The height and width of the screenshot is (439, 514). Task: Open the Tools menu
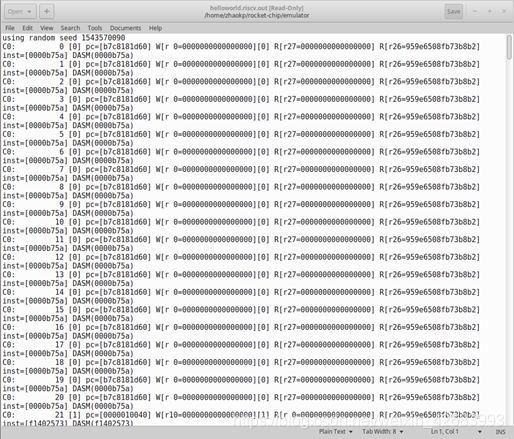(x=95, y=28)
